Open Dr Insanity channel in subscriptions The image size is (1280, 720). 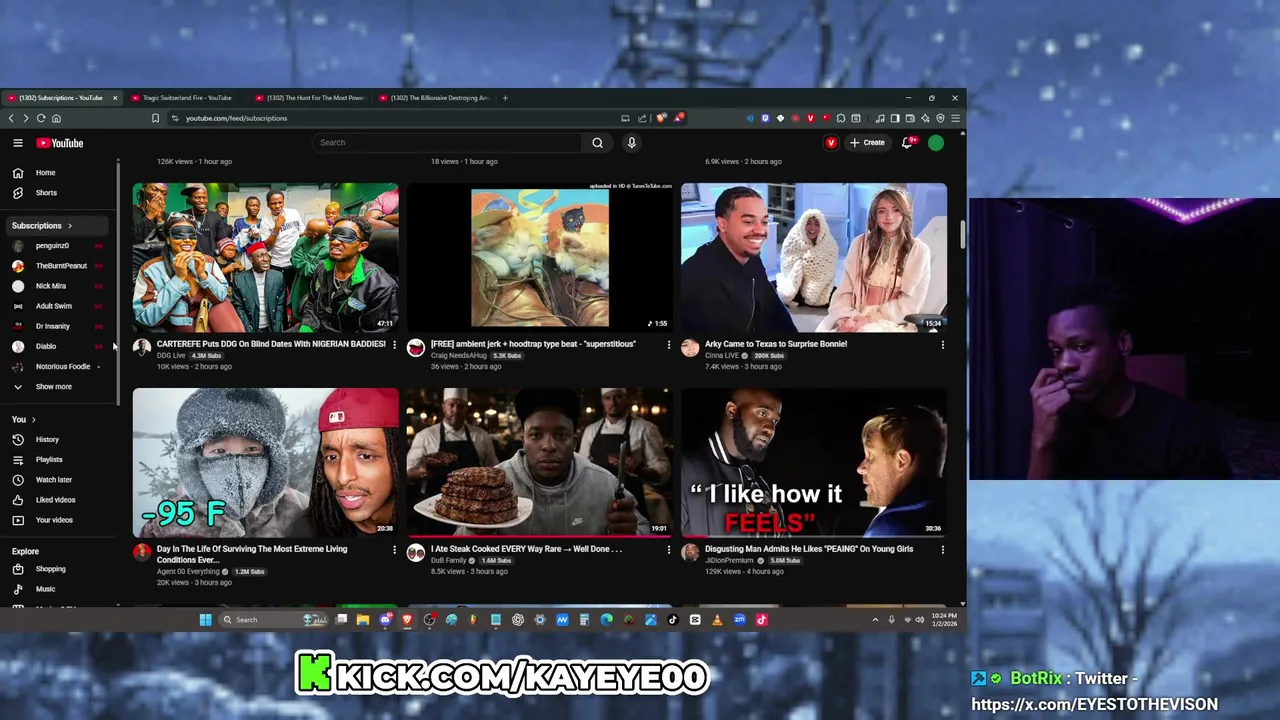coord(52,326)
